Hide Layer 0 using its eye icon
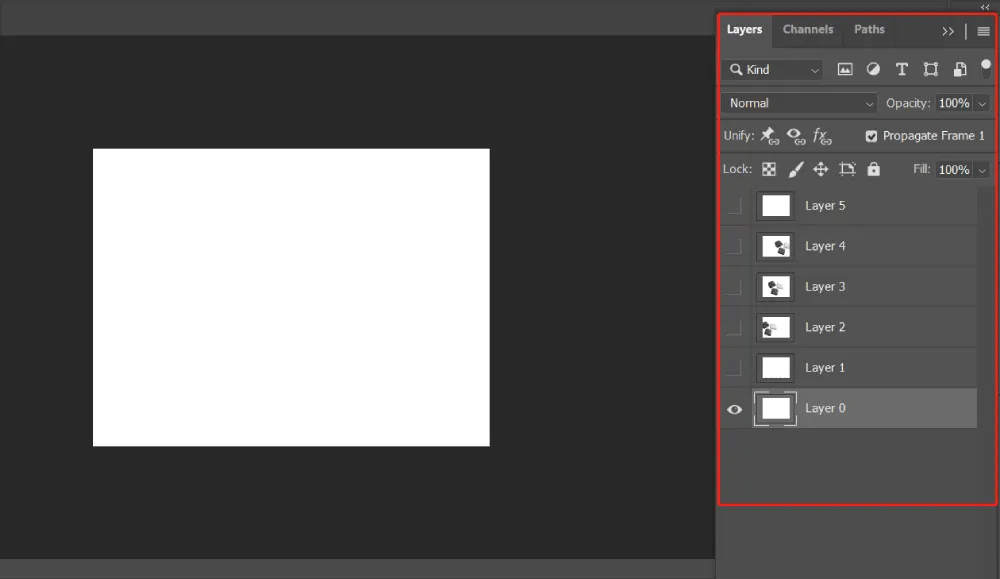The image size is (1000, 579). [734, 408]
